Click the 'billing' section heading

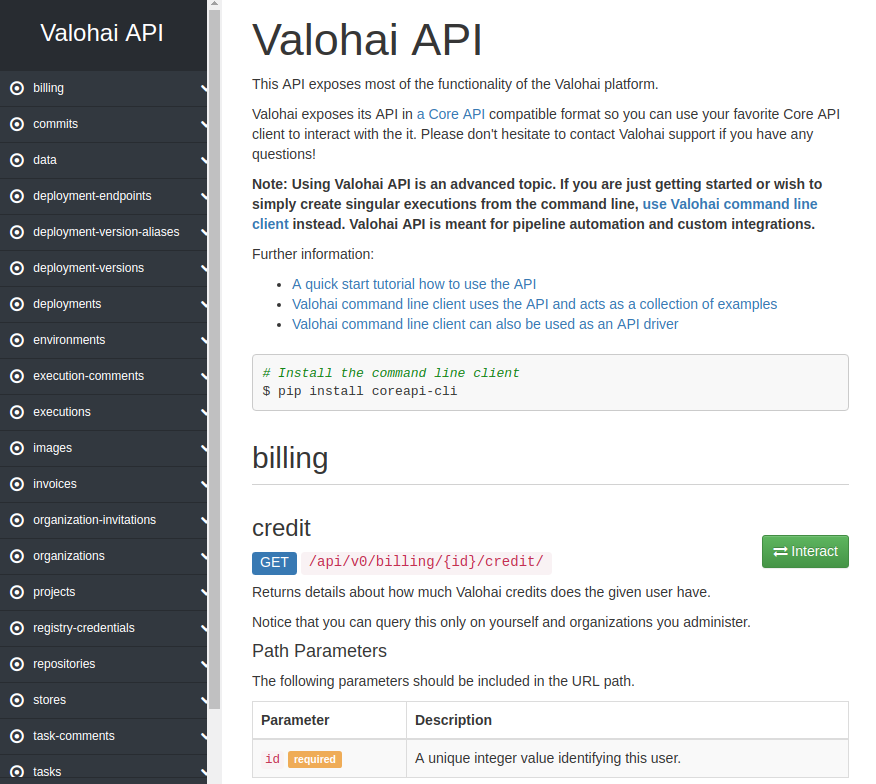pos(290,458)
